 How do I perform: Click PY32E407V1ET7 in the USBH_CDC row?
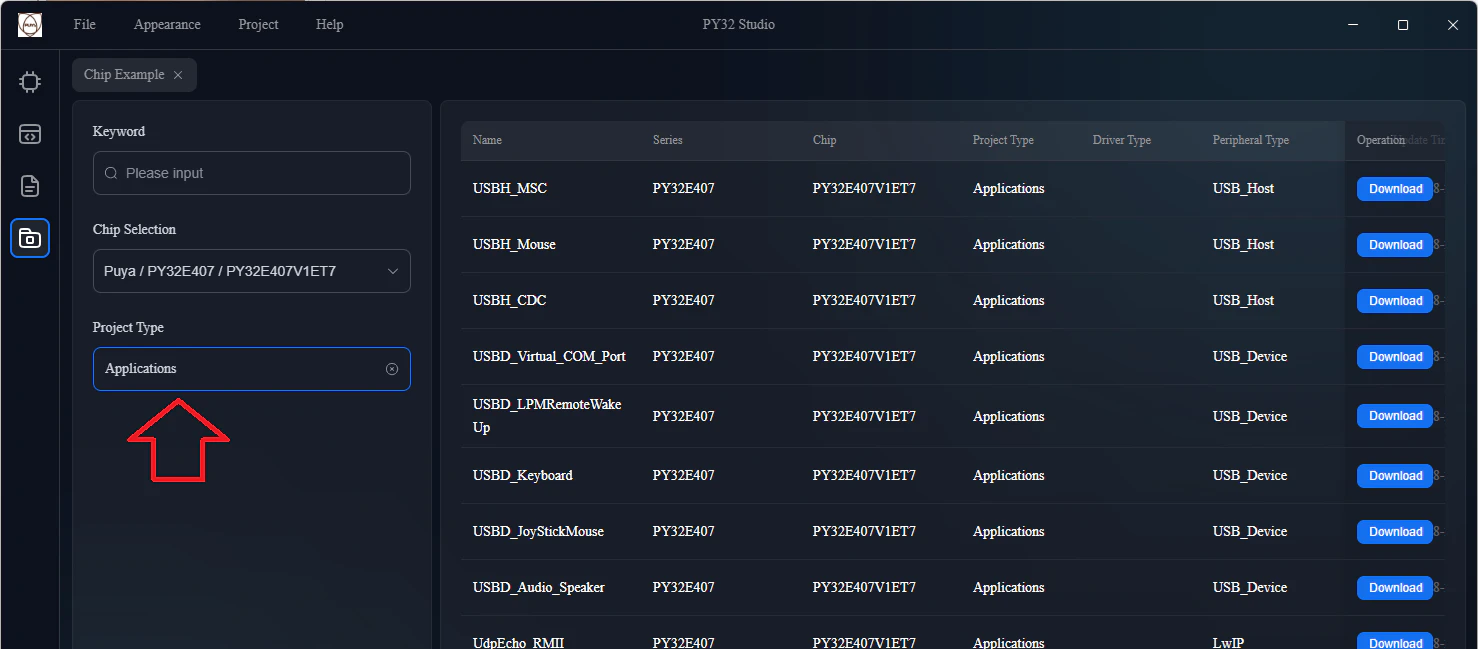(864, 301)
